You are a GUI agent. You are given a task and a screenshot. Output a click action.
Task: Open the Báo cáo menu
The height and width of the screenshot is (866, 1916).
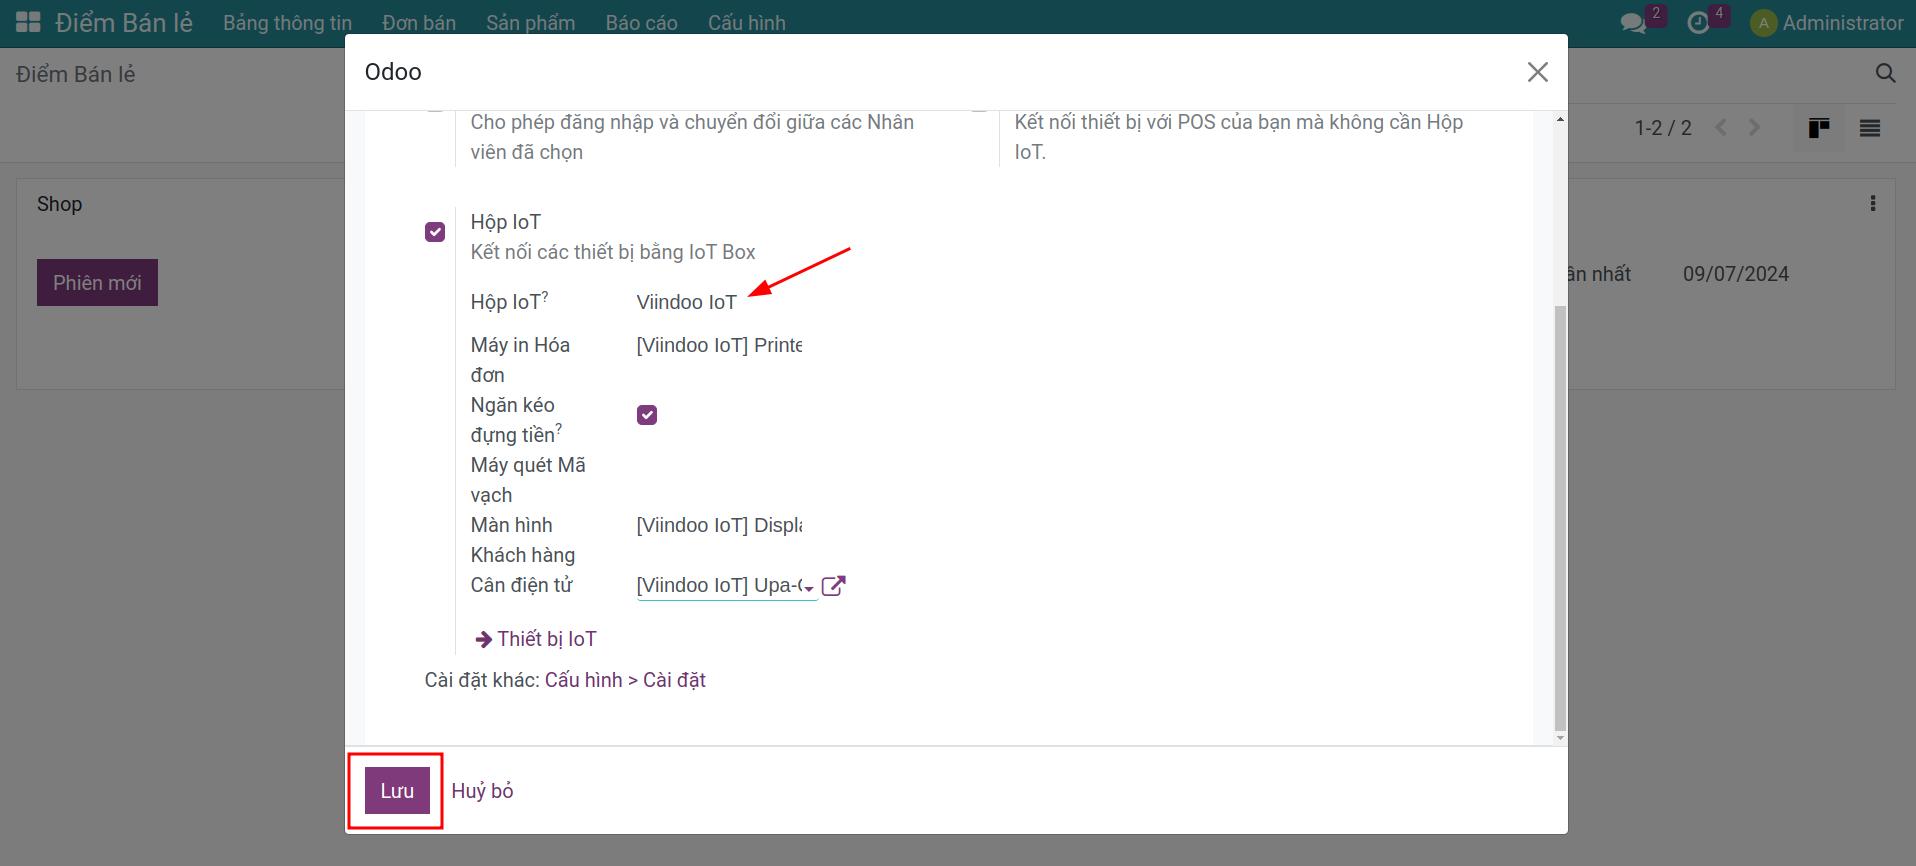(641, 23)
